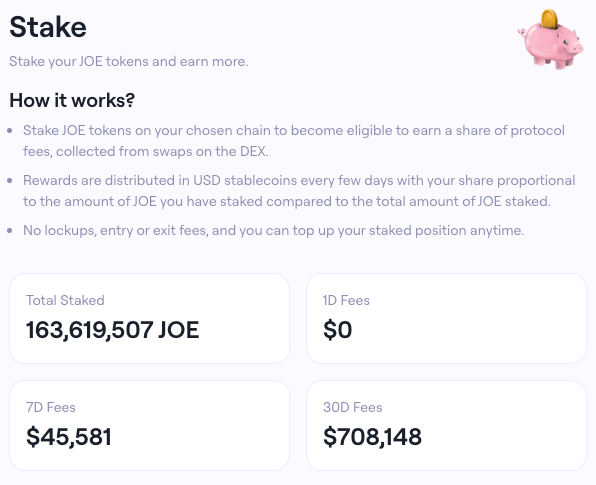596x485 pixels.
Task: Click the '30D Fees' label
Action: [353, 407]
